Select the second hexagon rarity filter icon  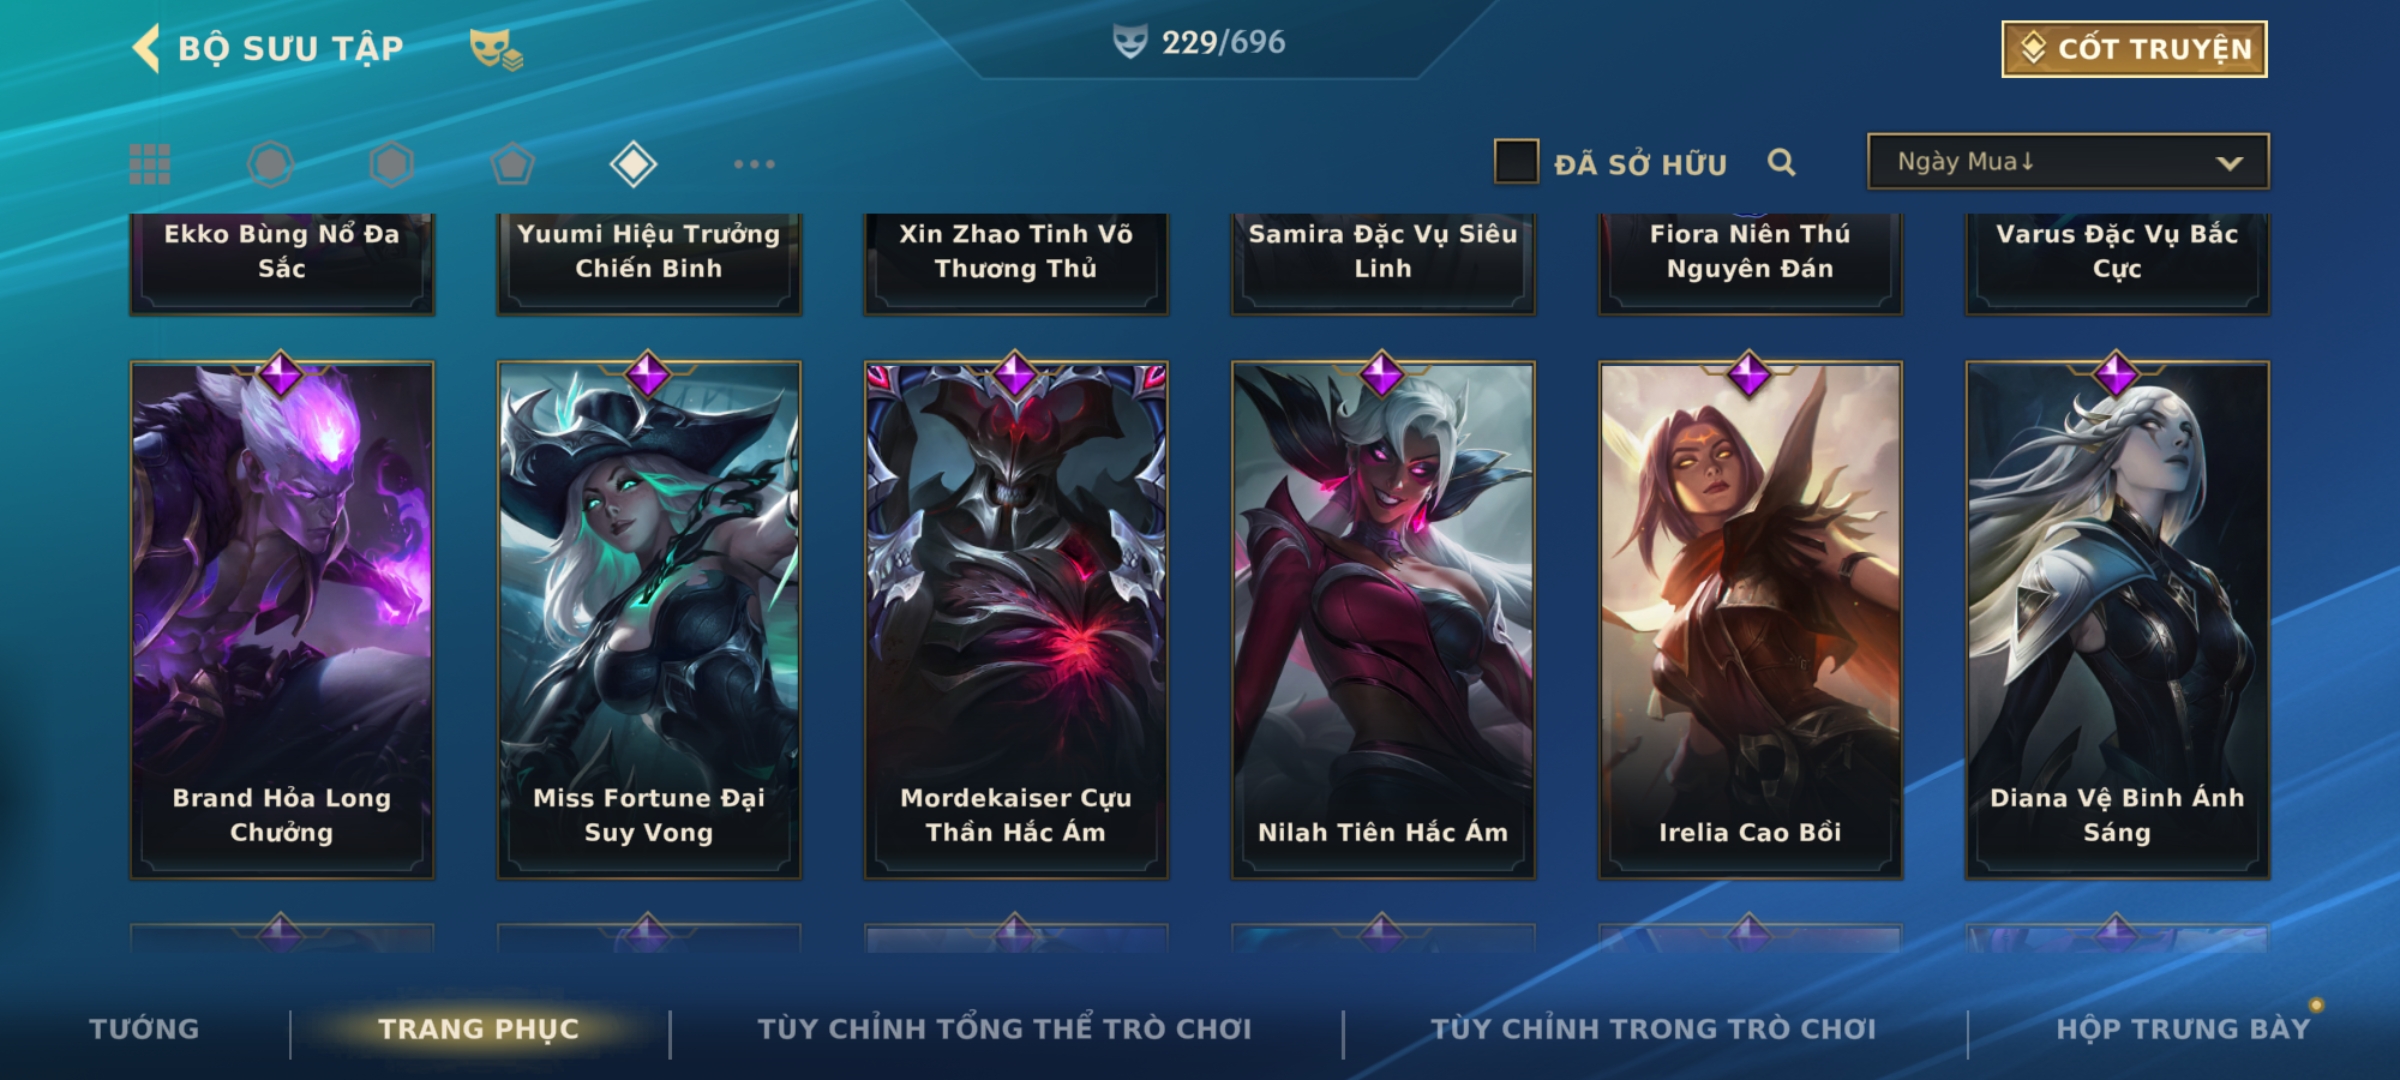click(392, 164)
